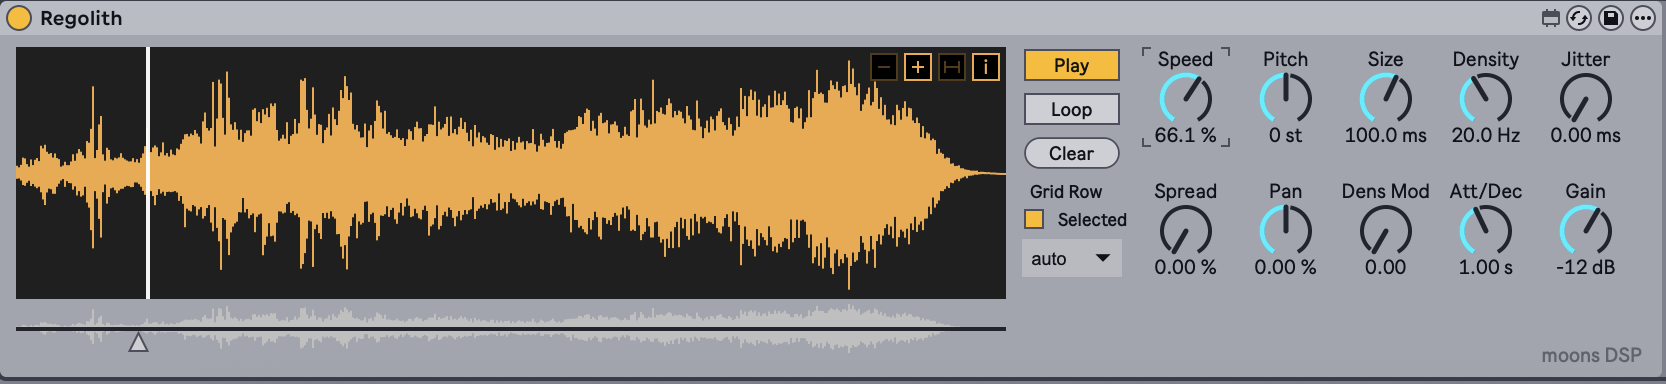Click the 1.00 s Att/Dec value

[1485, 267]
